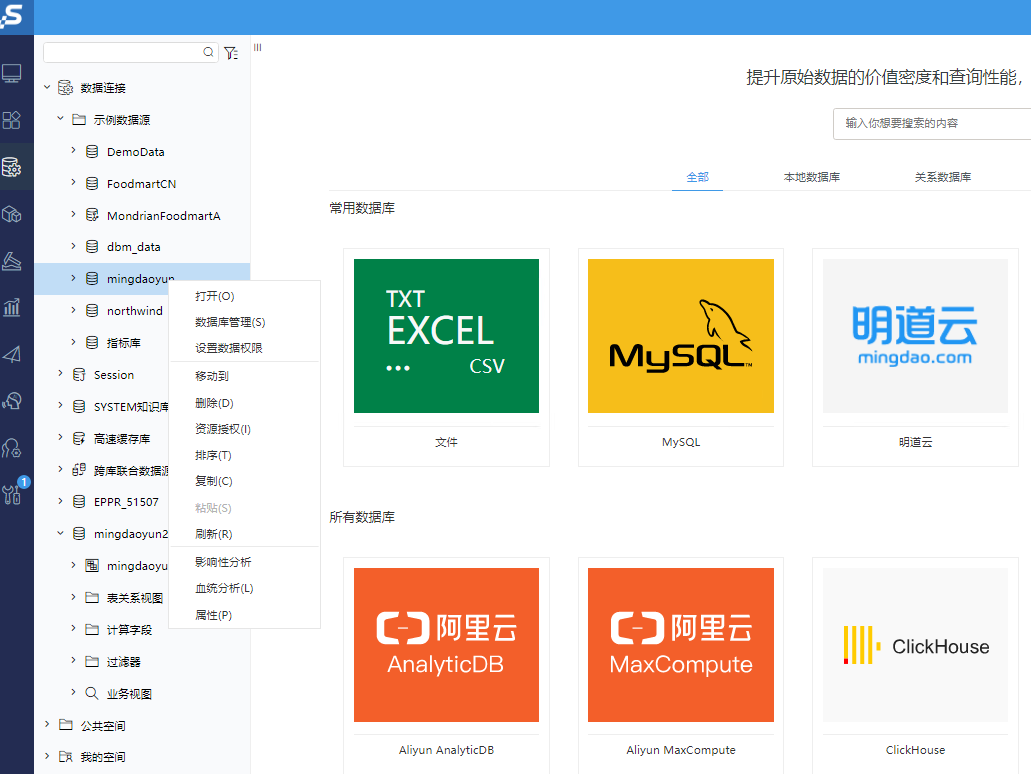The image size is (1031, 774).
Task: Select 设置数据权限 in the context menu
Action: pyautogui.click(x=244, y=348)
